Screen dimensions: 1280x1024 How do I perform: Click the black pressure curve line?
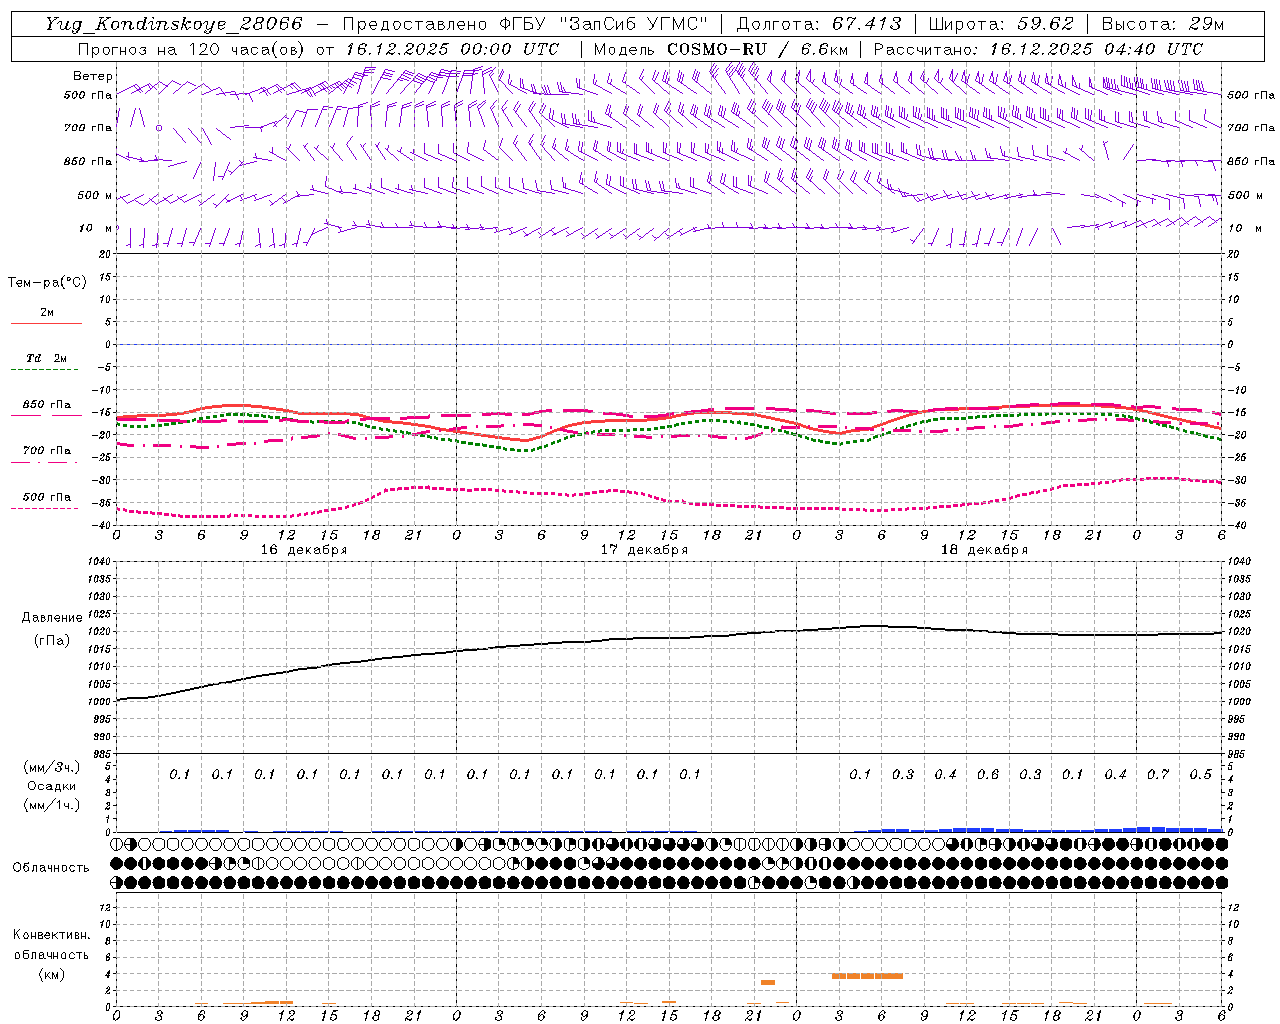670,640
